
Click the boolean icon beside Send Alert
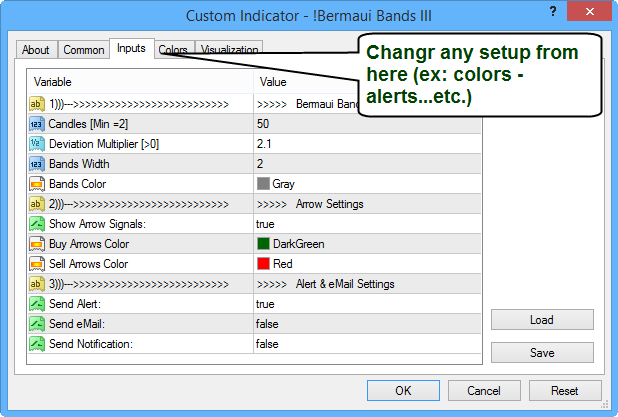pos(37,304)
